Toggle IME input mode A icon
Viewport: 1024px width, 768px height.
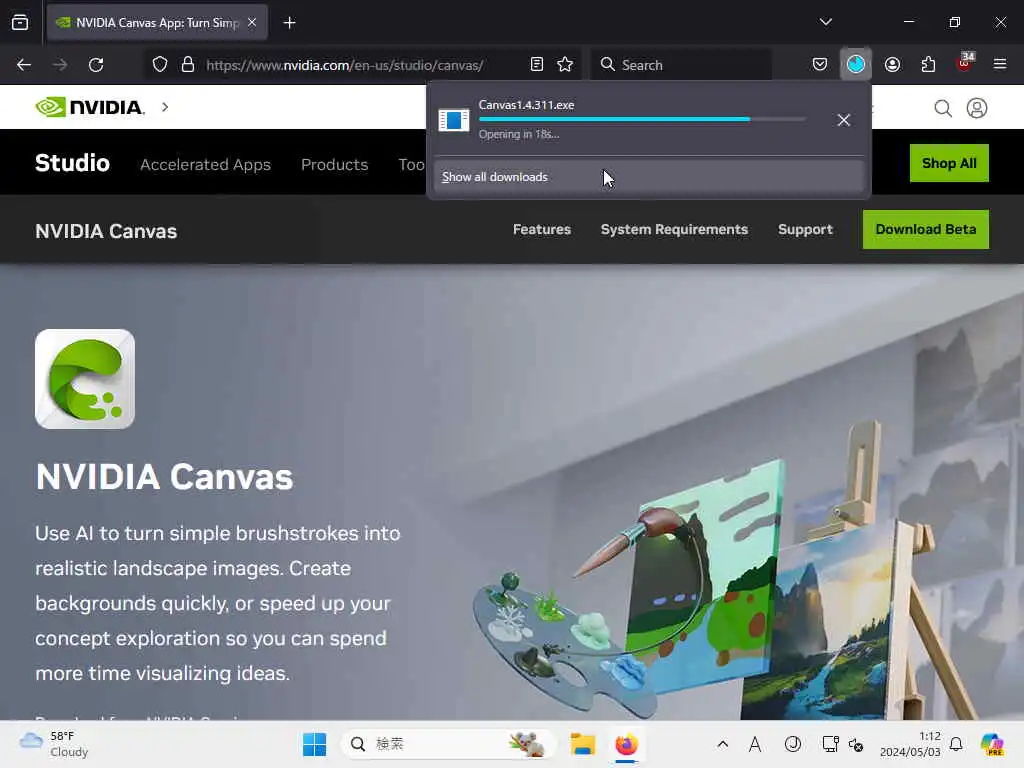click(755, 744)
